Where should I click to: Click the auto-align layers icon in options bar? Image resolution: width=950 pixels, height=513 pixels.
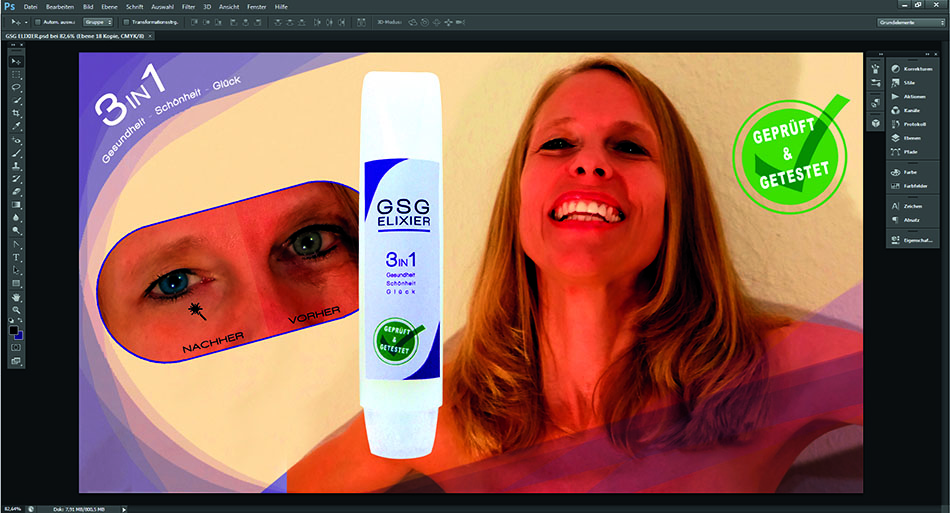(361, 22)
